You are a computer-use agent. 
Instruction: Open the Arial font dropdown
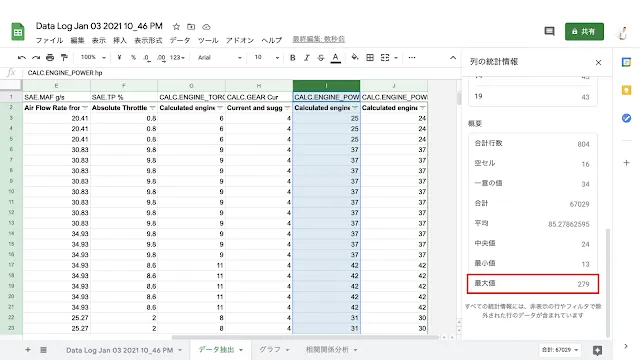(220, 58)
